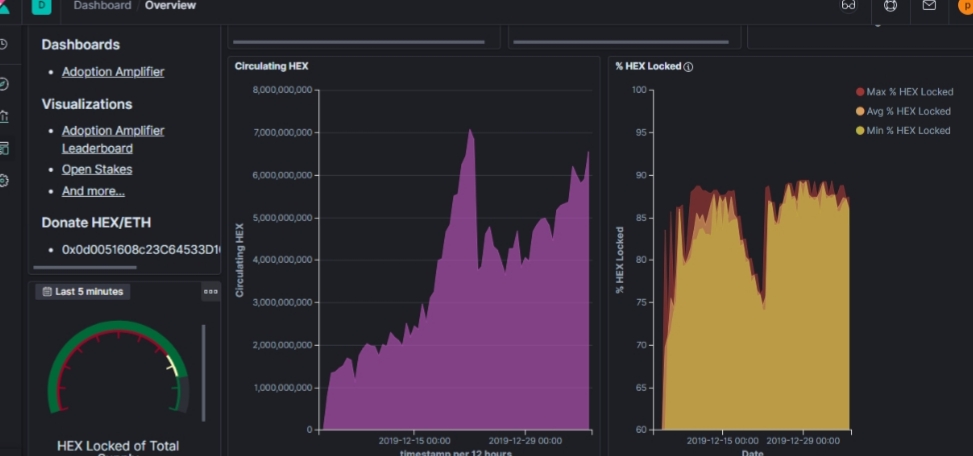
Task: Click the Circulating HEX panel title
Action: point(271,66)
